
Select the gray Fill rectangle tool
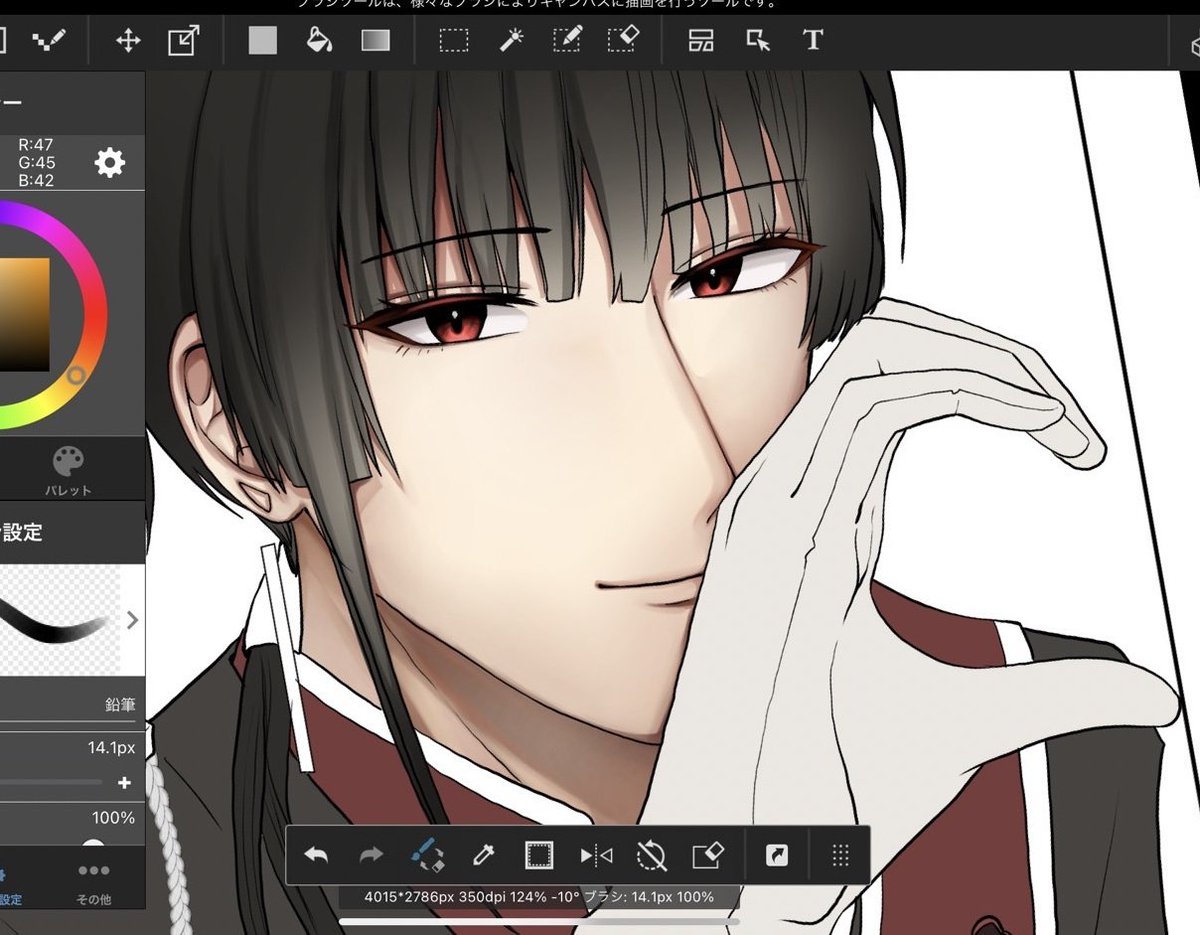point(262,41)
